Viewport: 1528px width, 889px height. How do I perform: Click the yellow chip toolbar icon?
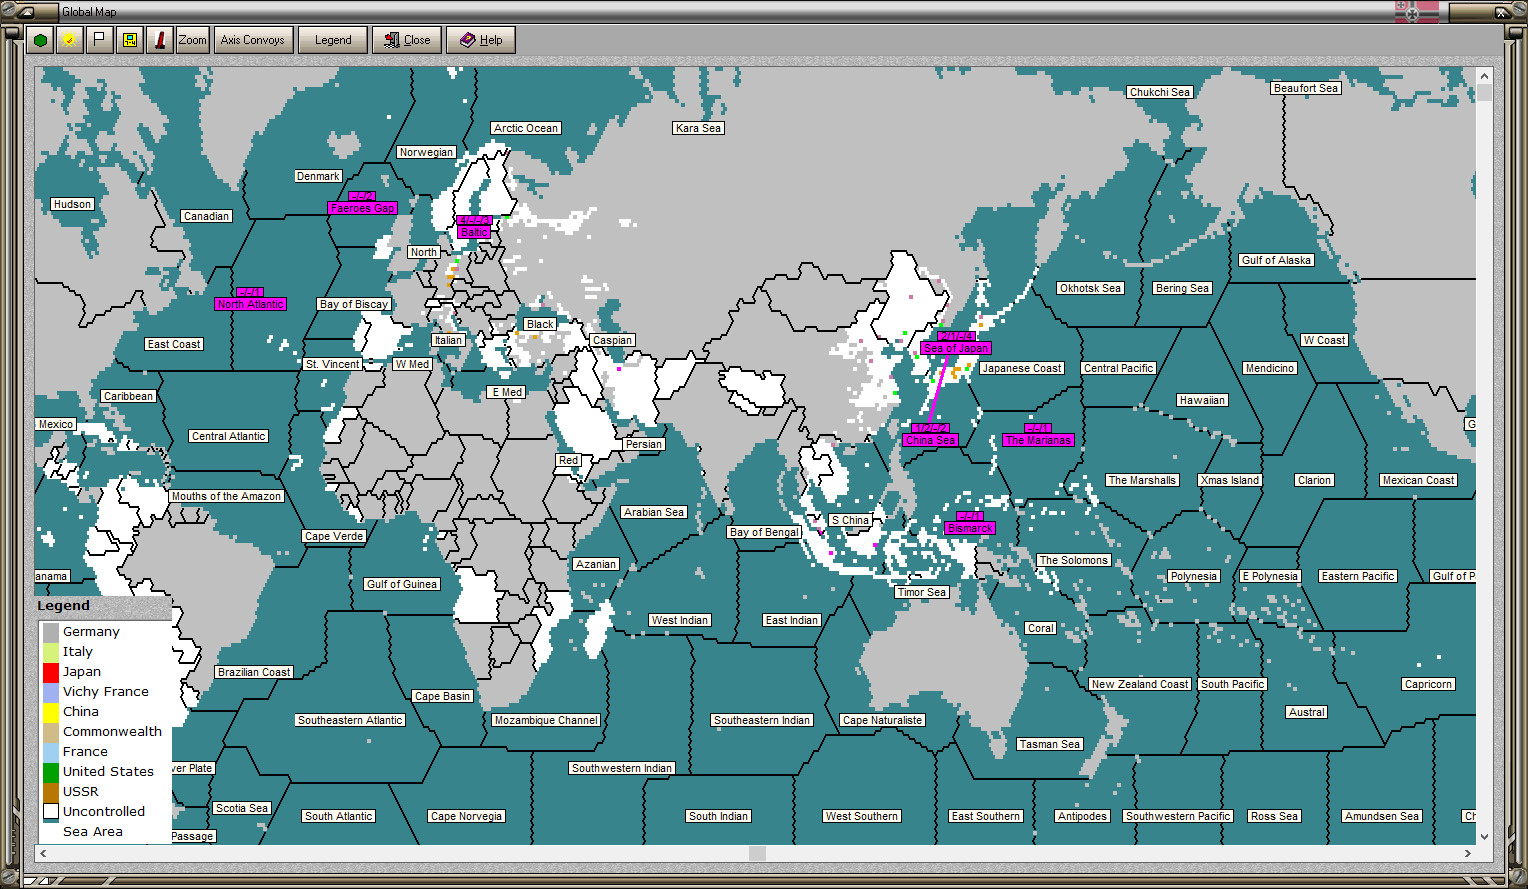coord(129,40)
